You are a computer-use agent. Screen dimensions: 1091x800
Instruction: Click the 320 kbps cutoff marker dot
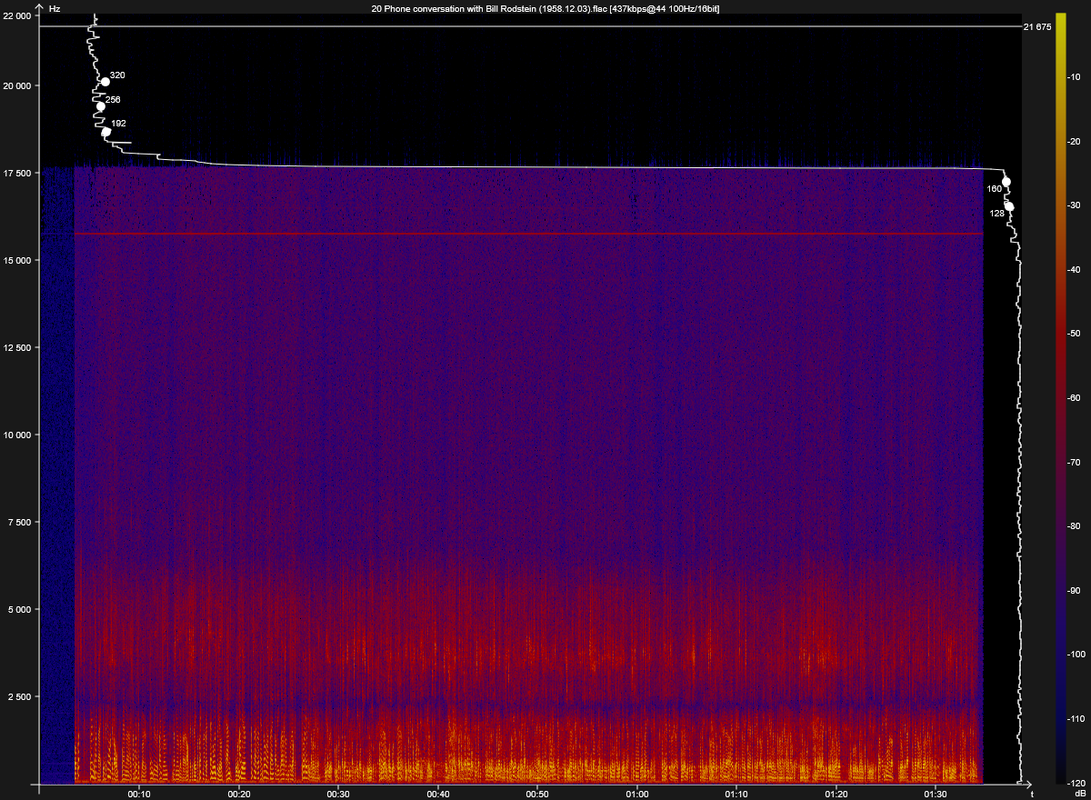(105, 82)
